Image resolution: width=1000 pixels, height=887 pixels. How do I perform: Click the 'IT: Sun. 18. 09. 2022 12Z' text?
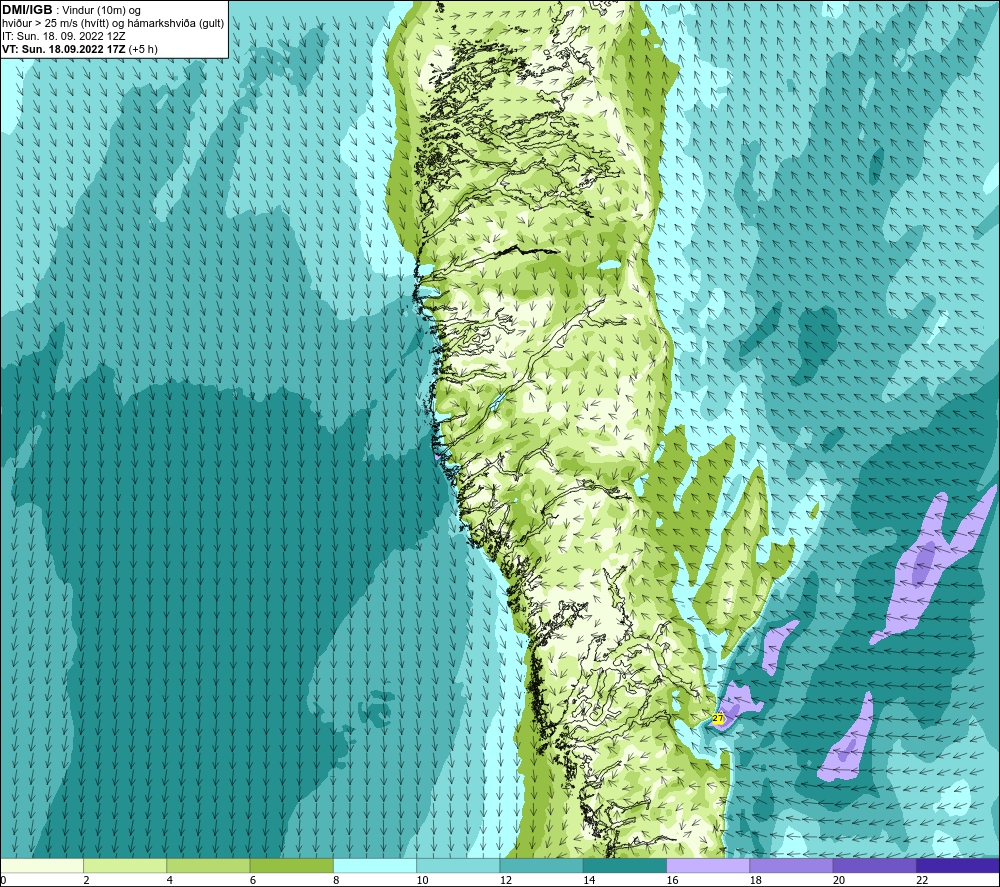[63, 36]
